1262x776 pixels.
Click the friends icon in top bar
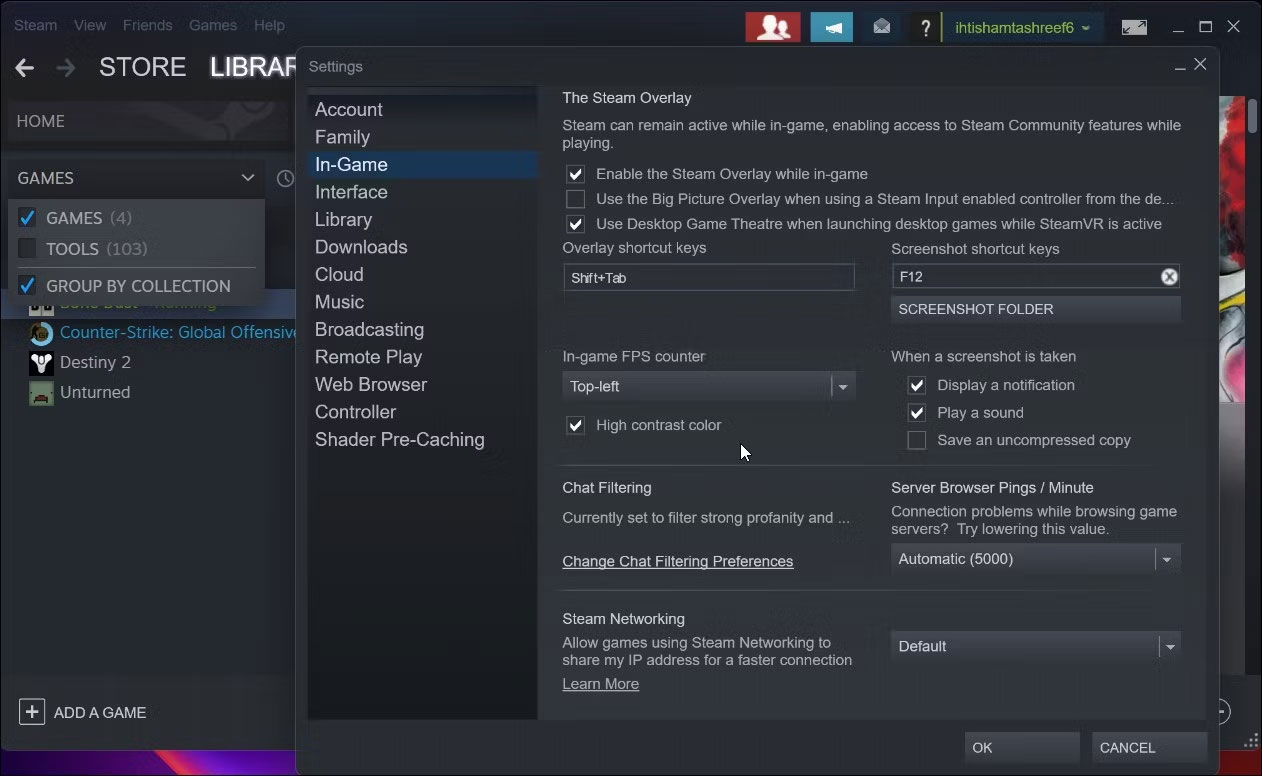[x=772, y=27]
